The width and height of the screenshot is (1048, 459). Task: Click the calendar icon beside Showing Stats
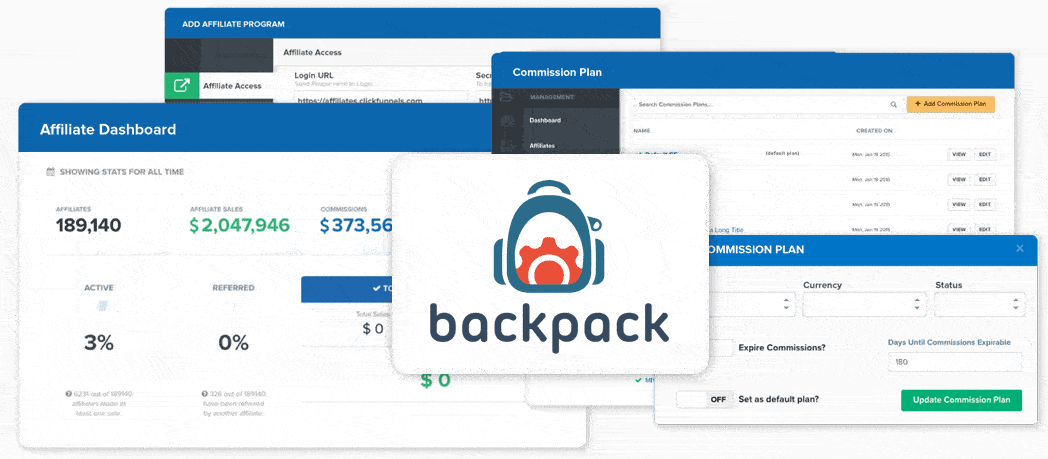(51, 172)
